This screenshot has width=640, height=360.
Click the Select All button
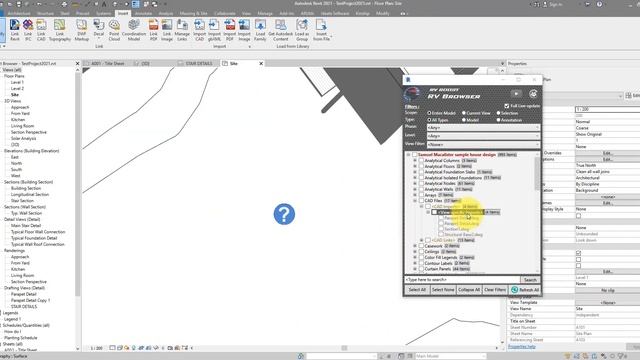pyautogui.click(x=417, y=290)
